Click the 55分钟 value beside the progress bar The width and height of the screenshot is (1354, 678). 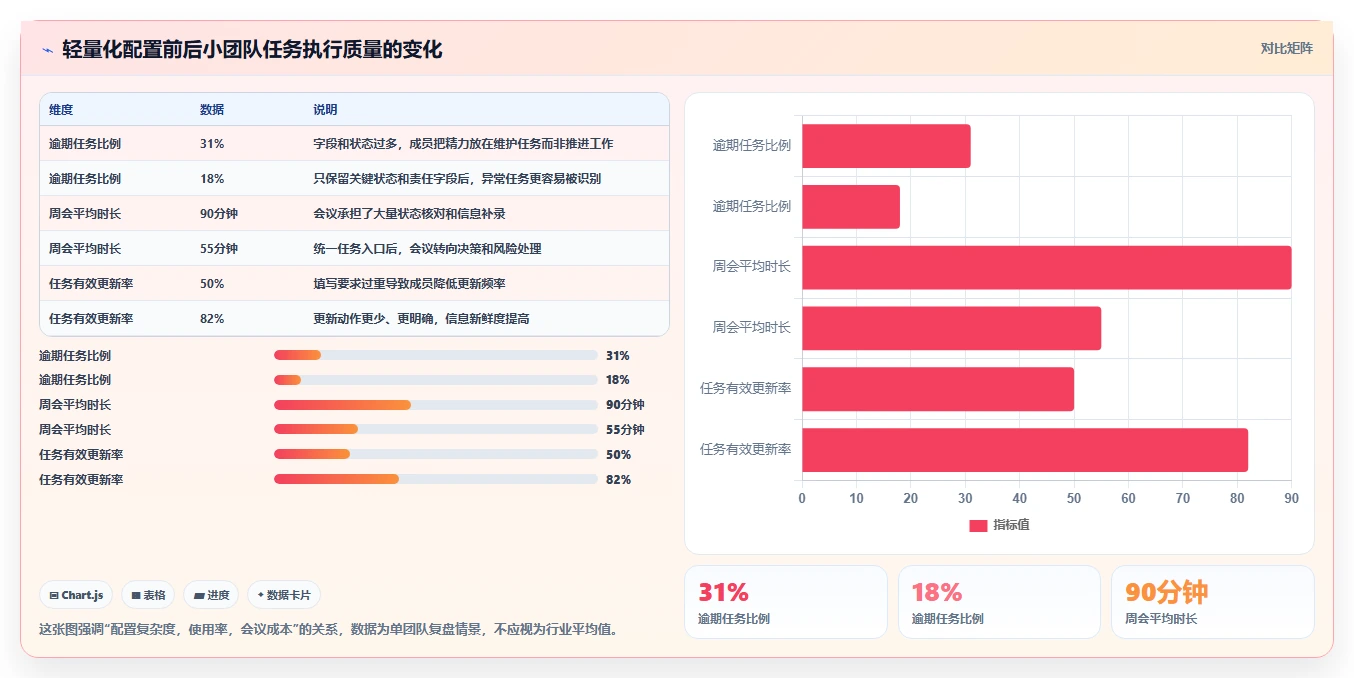click(x=625, y=430)
